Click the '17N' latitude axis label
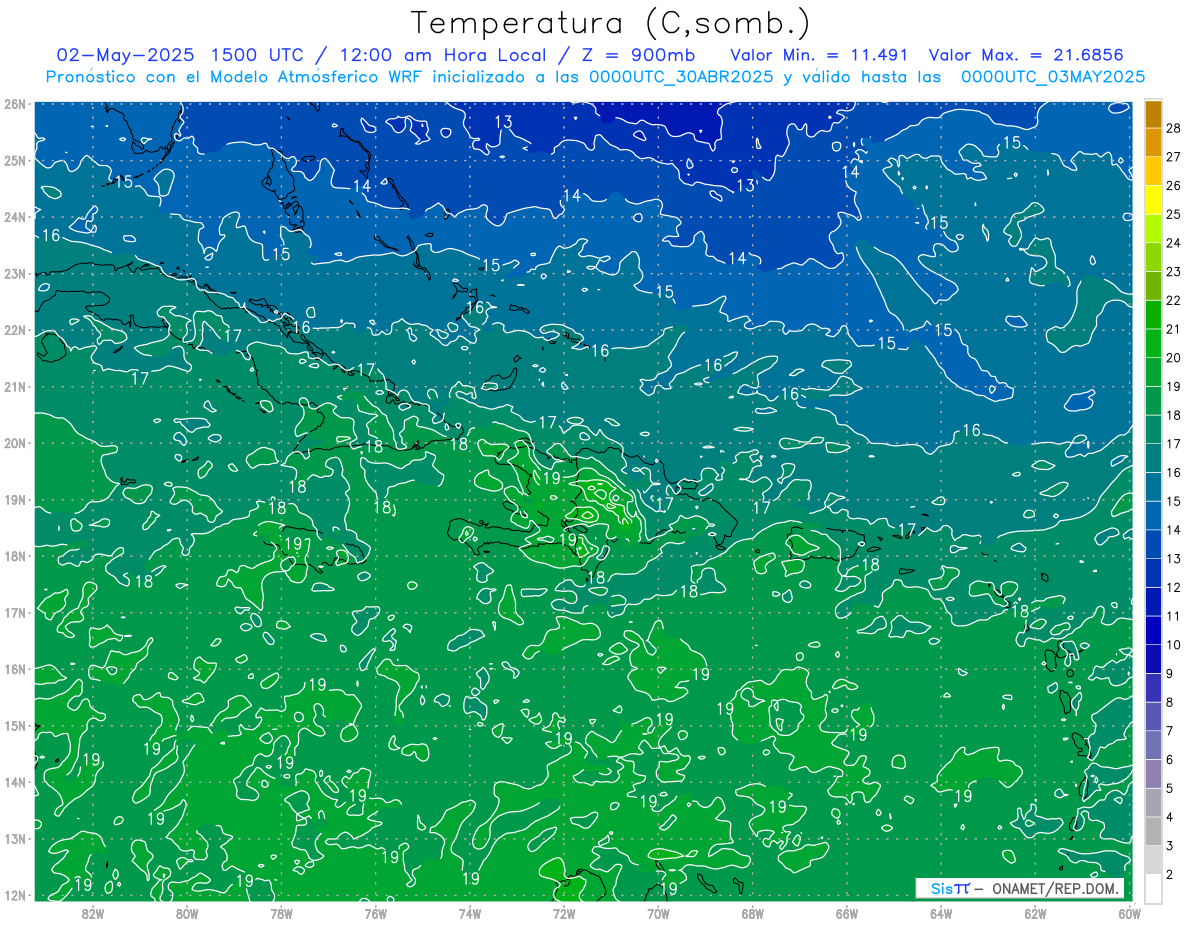Viewport: 1200px width, 927px height. click(13, 612)
